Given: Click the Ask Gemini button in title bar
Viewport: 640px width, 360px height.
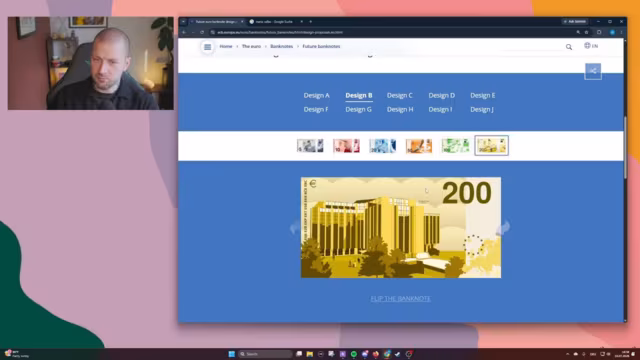Looking at the screenshot, I should click(x=575, y=22).
